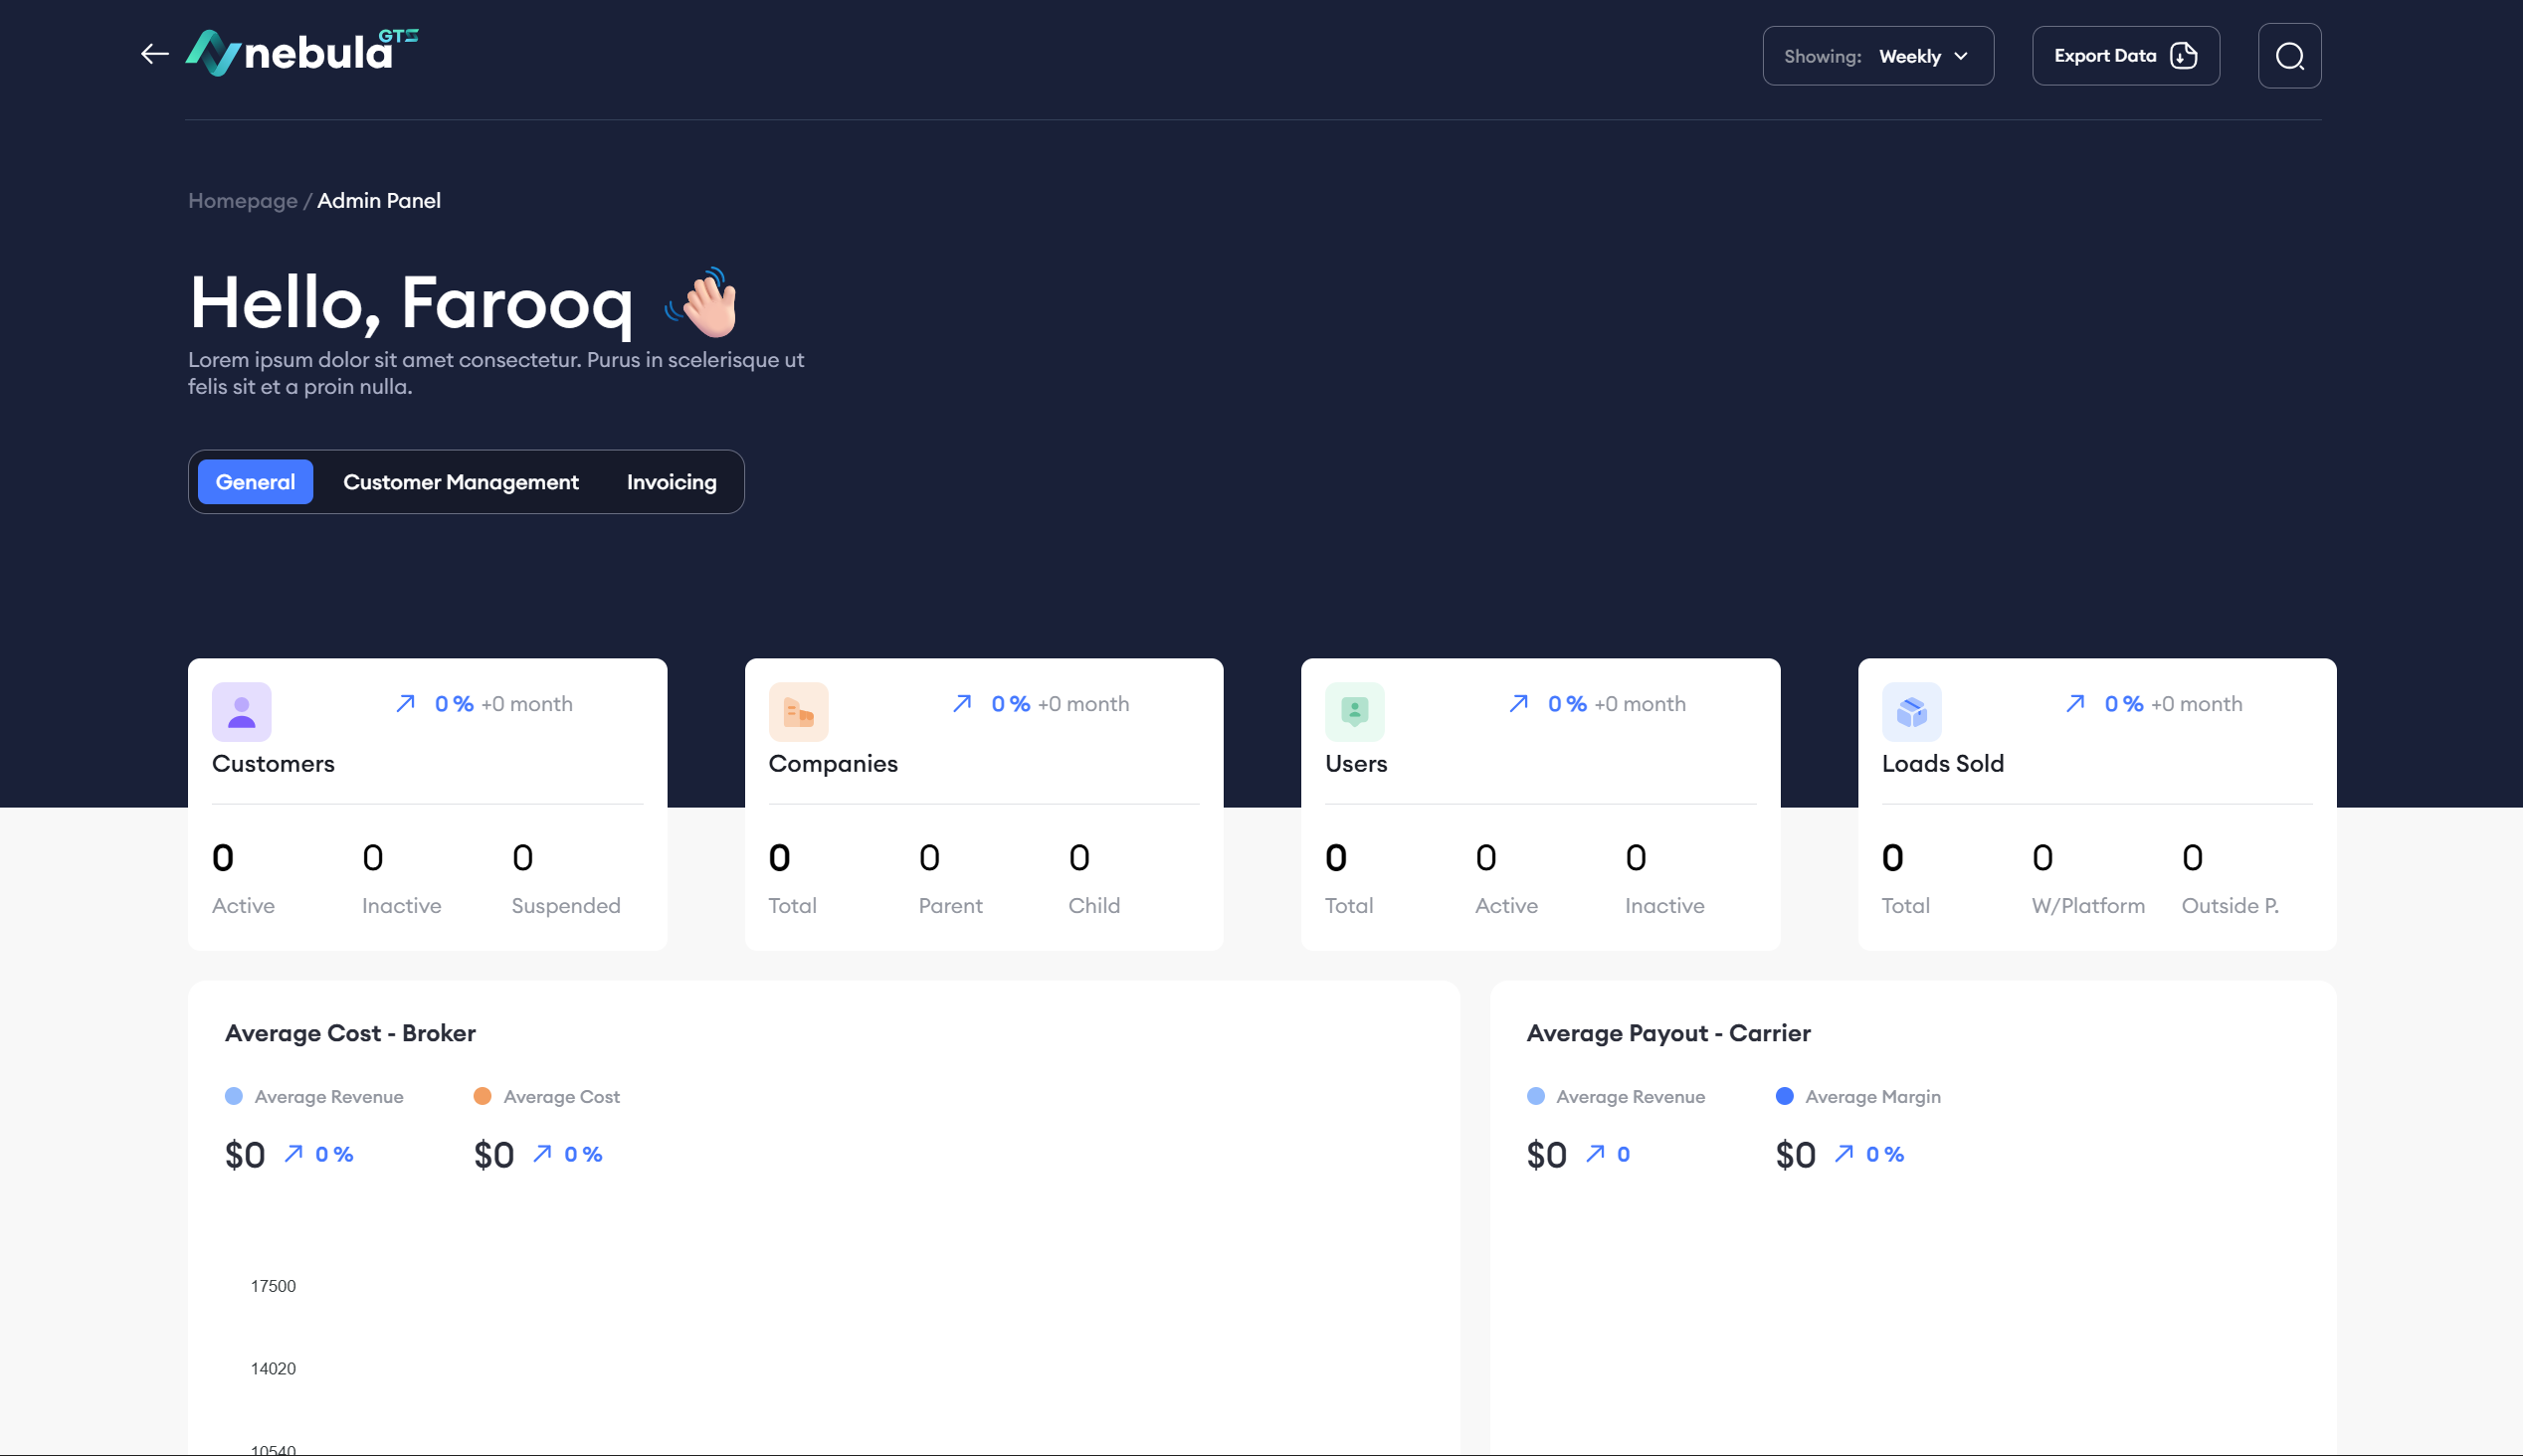Image resolution: width=2523 pixels, height=1456 pixels.
Task: Click the back arrow icon
Action: [155, 54]
